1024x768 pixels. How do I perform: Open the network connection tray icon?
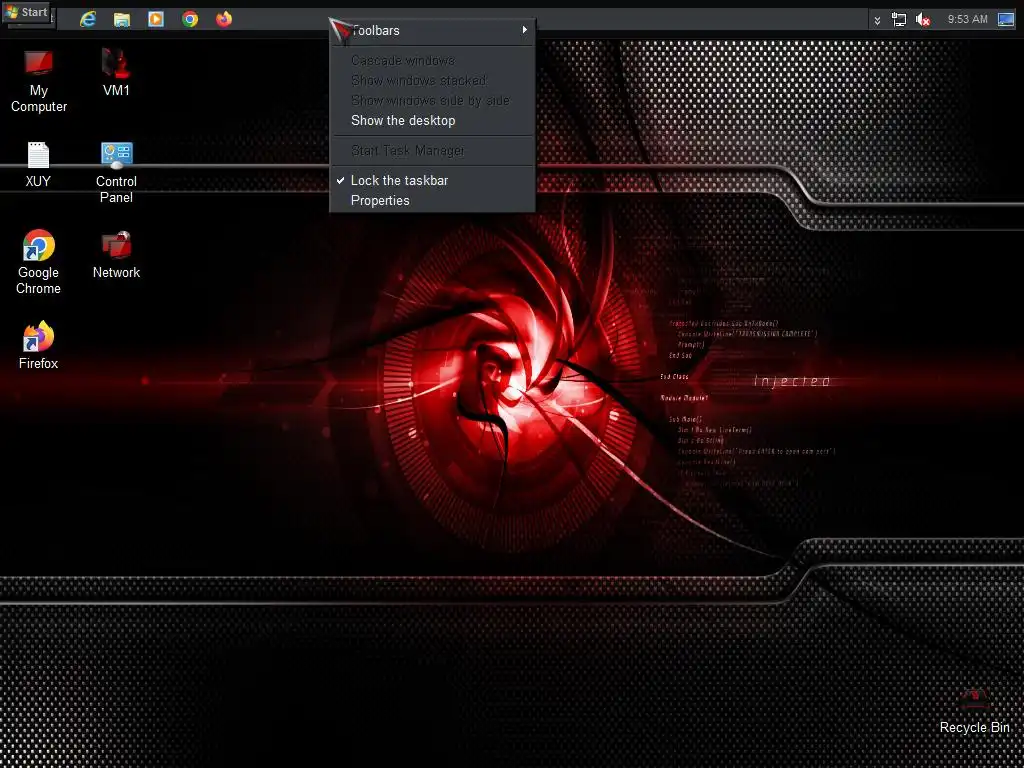[x=899, y=20]
